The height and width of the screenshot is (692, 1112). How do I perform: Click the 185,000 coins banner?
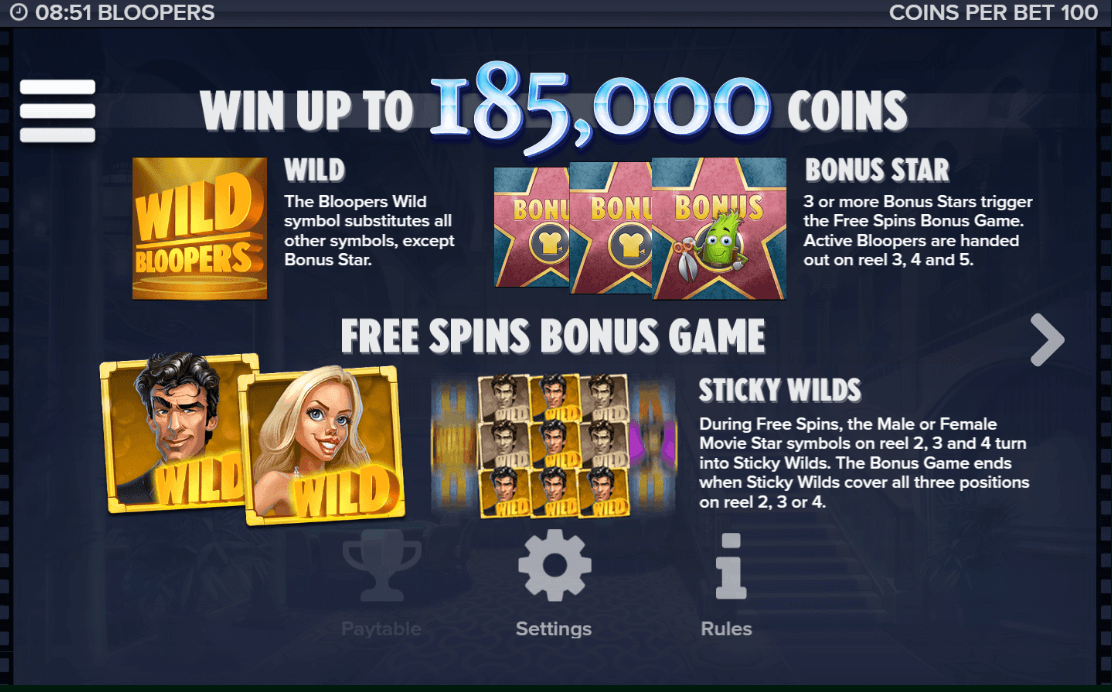pos(554,108)
